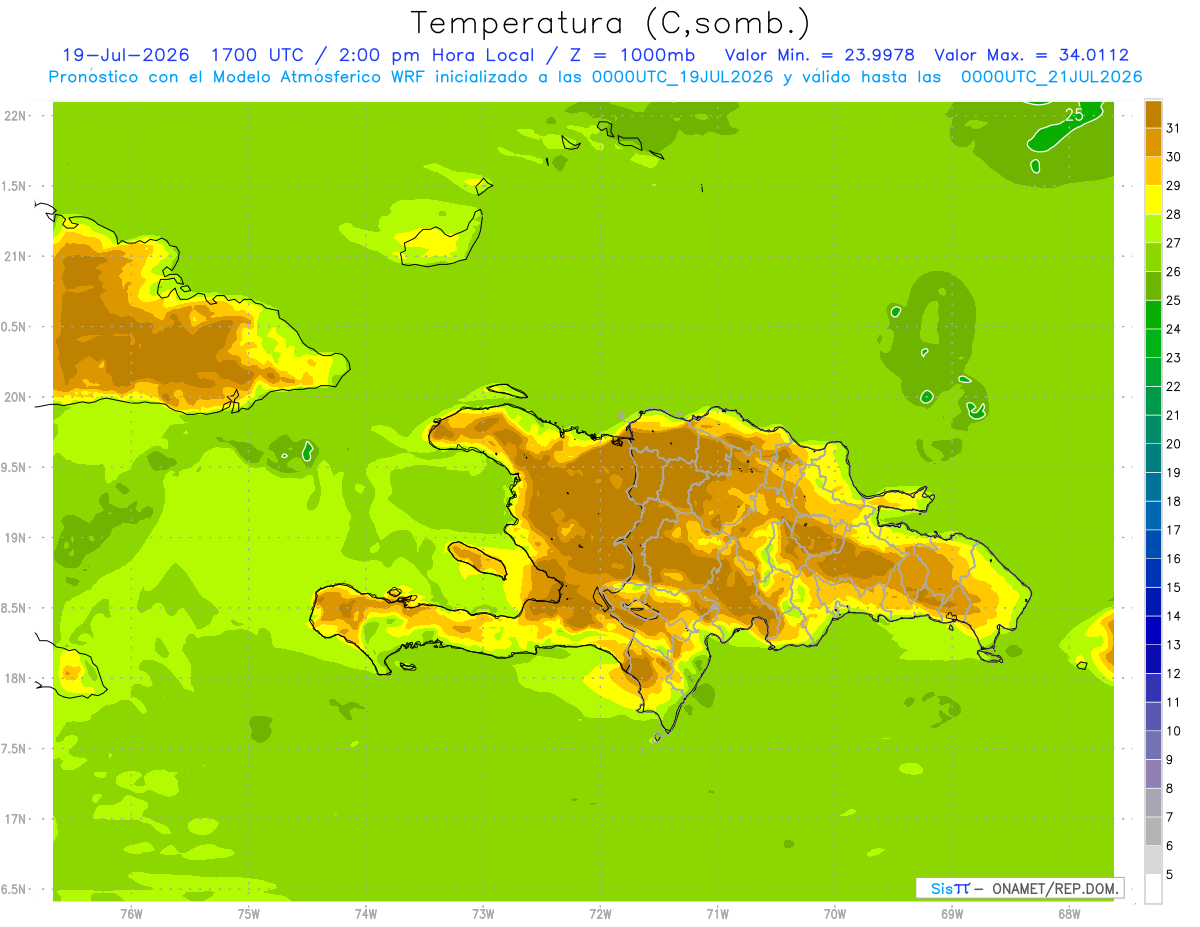Viewport: 1200px width, 927px height.
Task: Click legend swatch between 24 and 25
Action: tap(1154, 315)
